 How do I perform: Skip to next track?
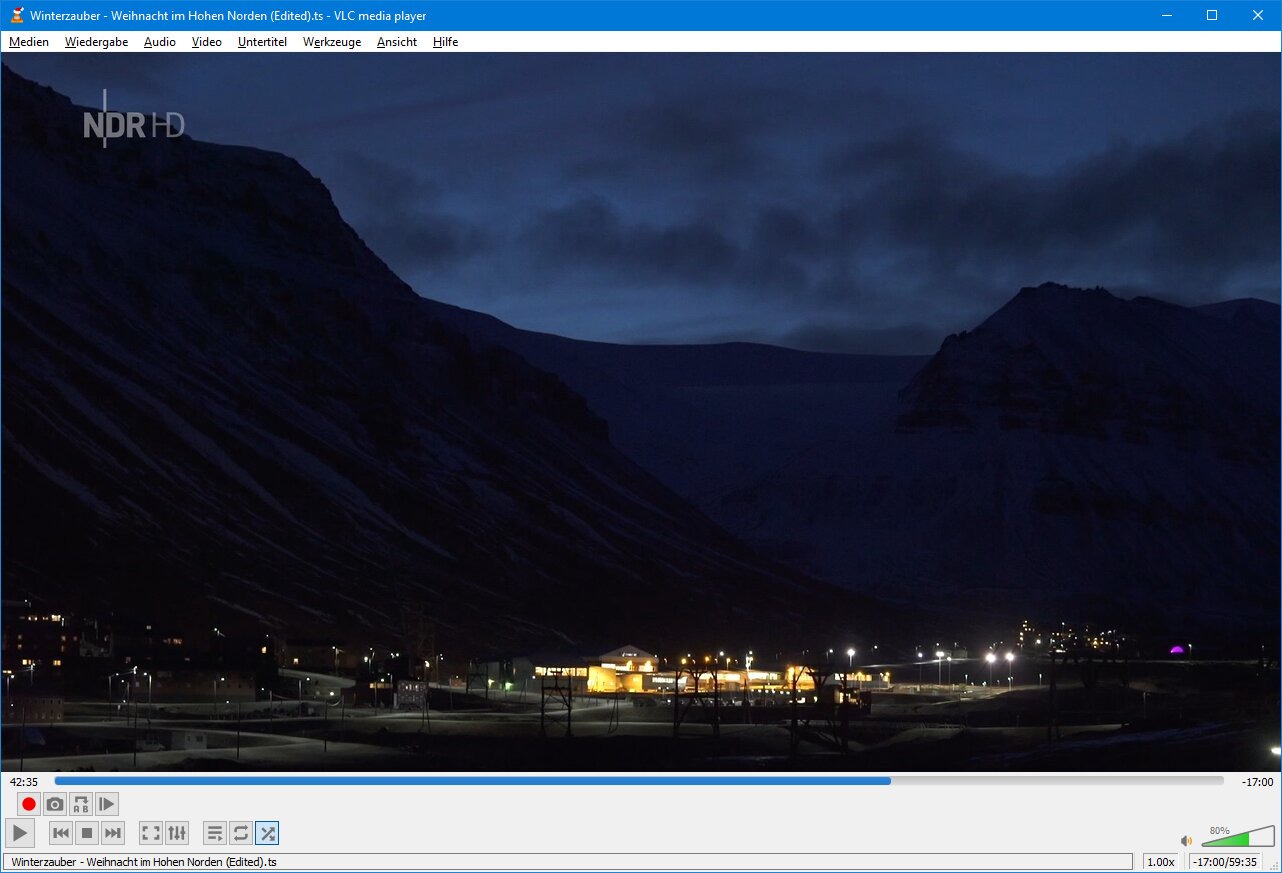click(113, 833)
